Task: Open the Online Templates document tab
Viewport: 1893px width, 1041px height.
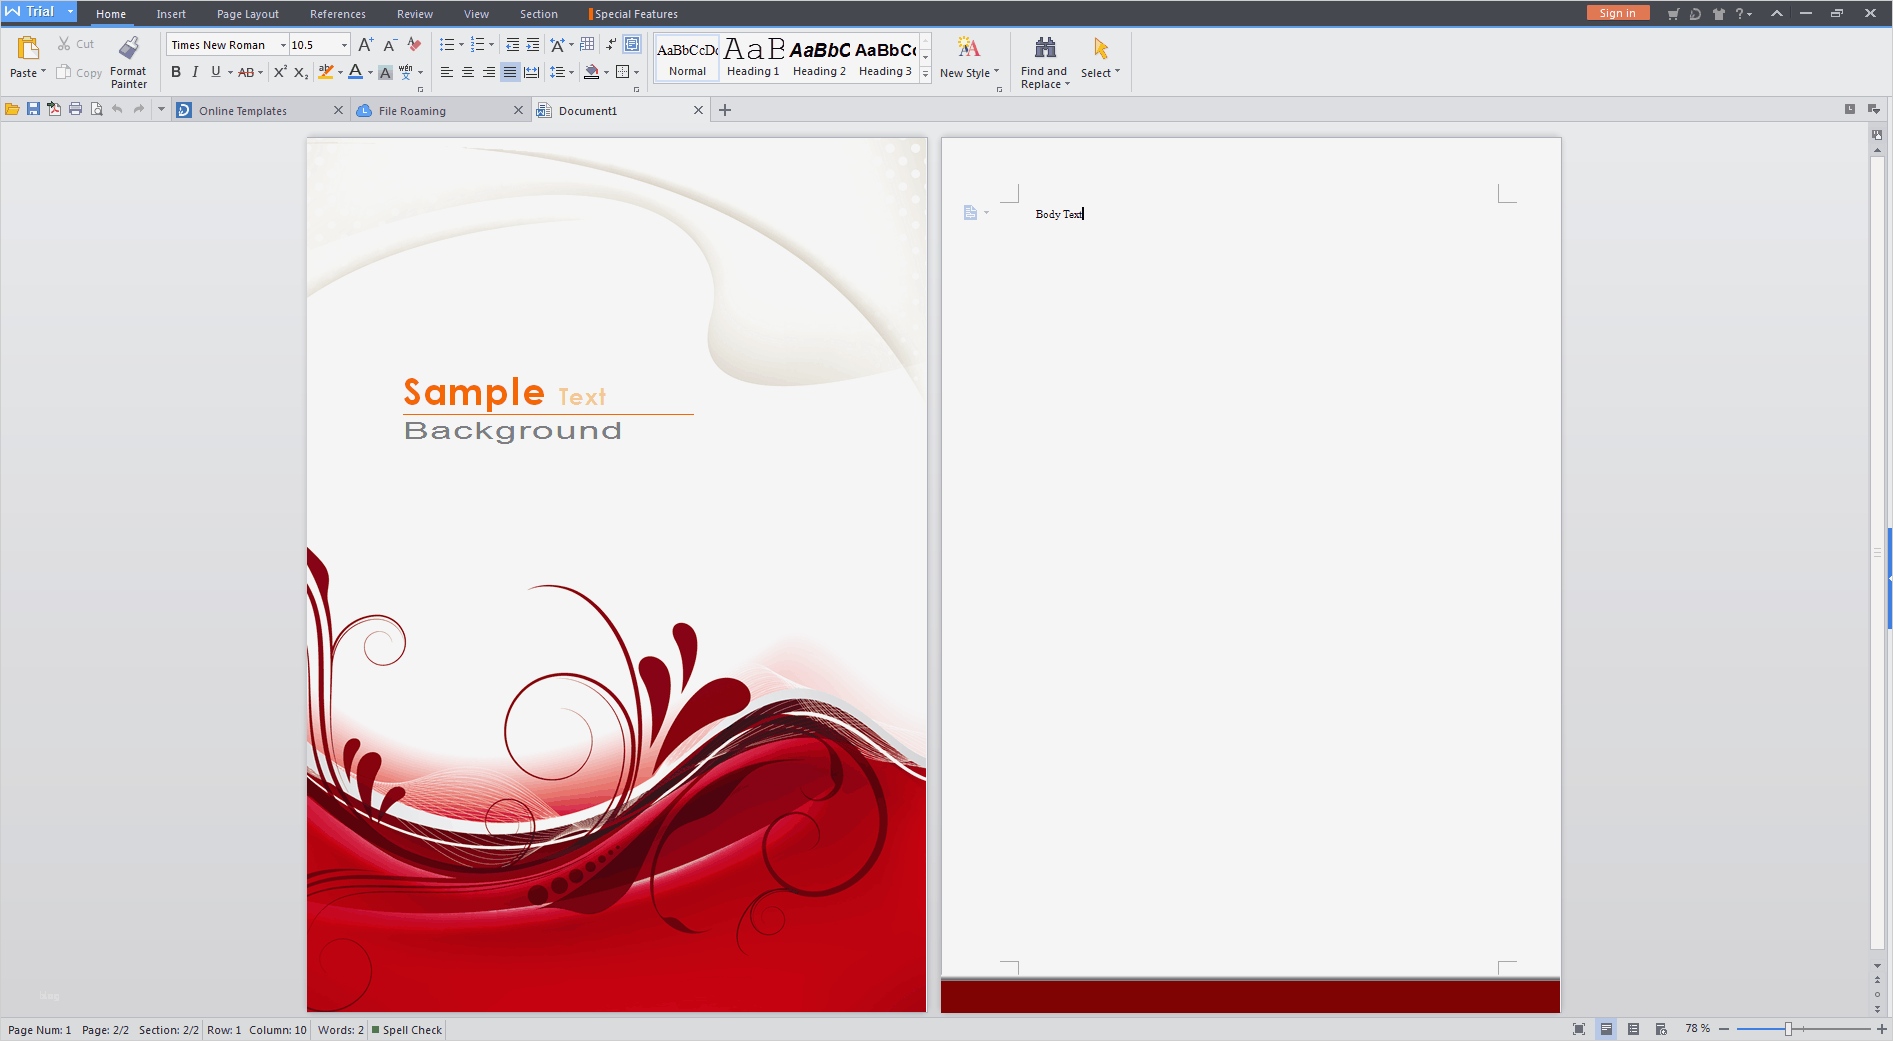Action: point(243,111)
